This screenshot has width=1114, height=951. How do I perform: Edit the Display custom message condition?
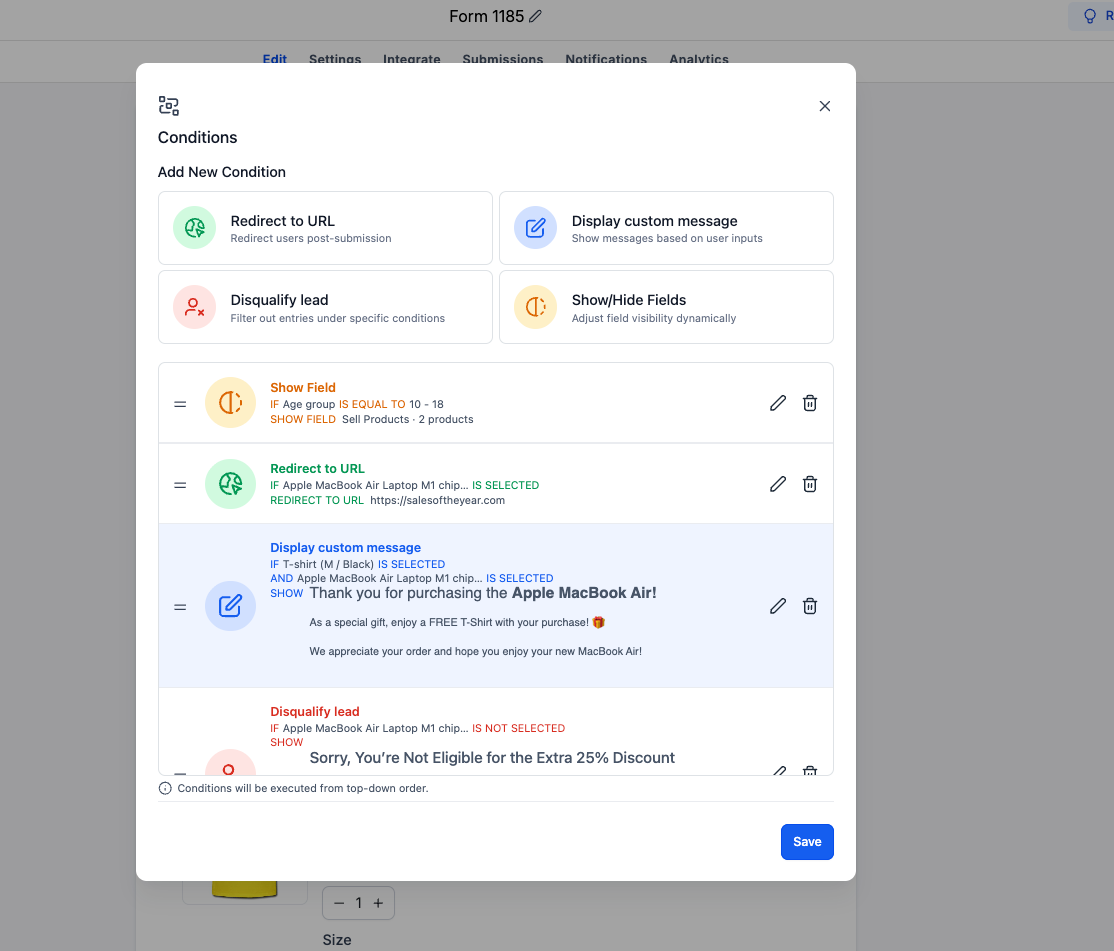(778, 606)
